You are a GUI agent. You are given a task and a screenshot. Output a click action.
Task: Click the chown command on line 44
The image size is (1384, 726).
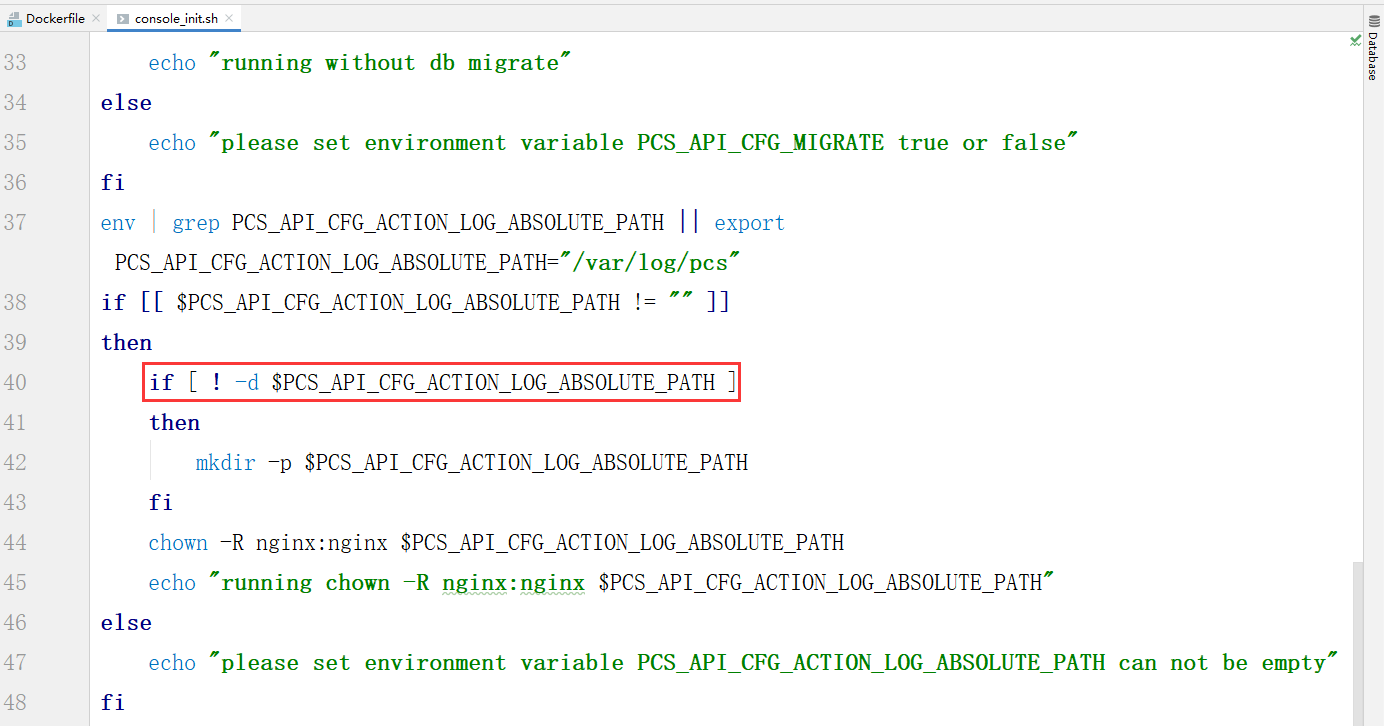[x=178, y=543]
